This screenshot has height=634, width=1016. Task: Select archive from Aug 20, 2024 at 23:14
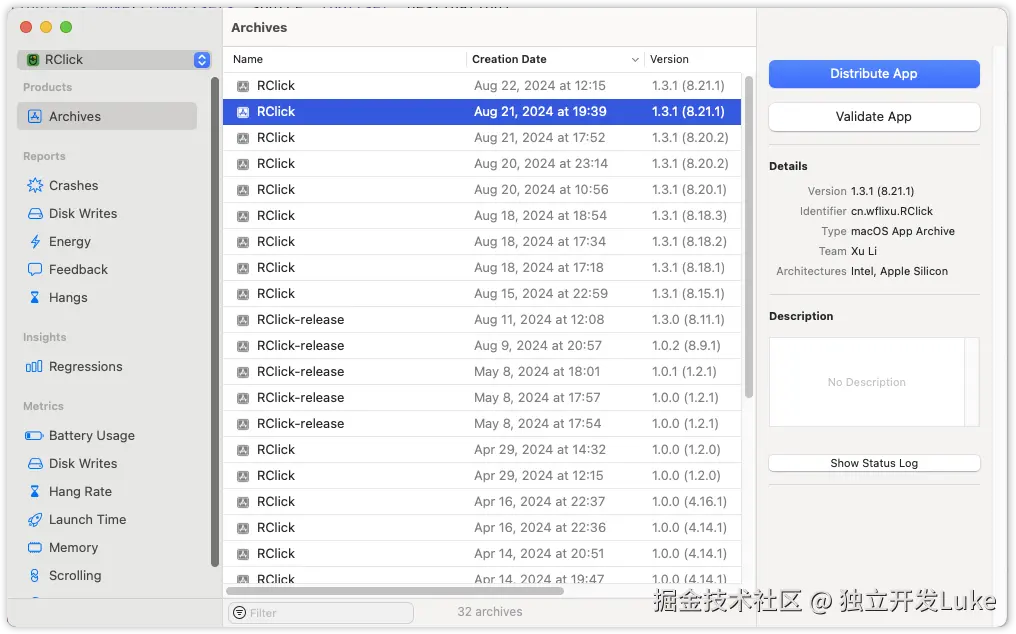tap(481, 163)
